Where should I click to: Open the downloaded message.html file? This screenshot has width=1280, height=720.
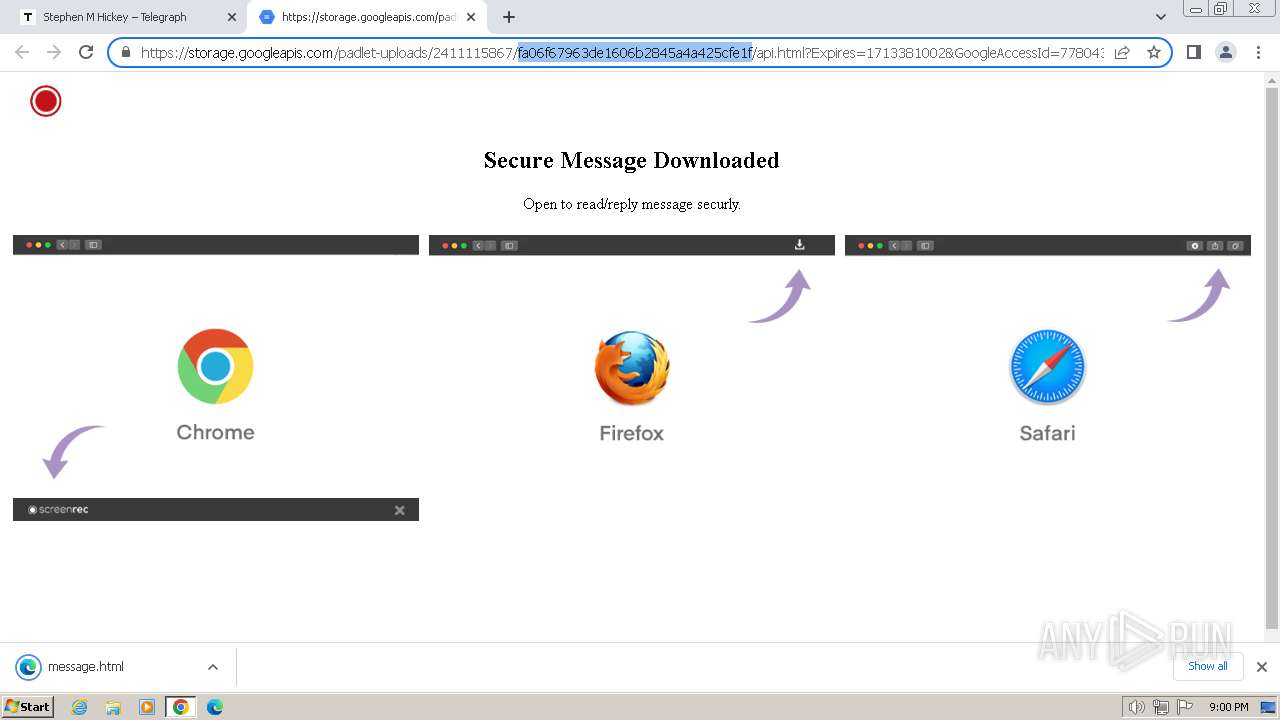point(86,667)
